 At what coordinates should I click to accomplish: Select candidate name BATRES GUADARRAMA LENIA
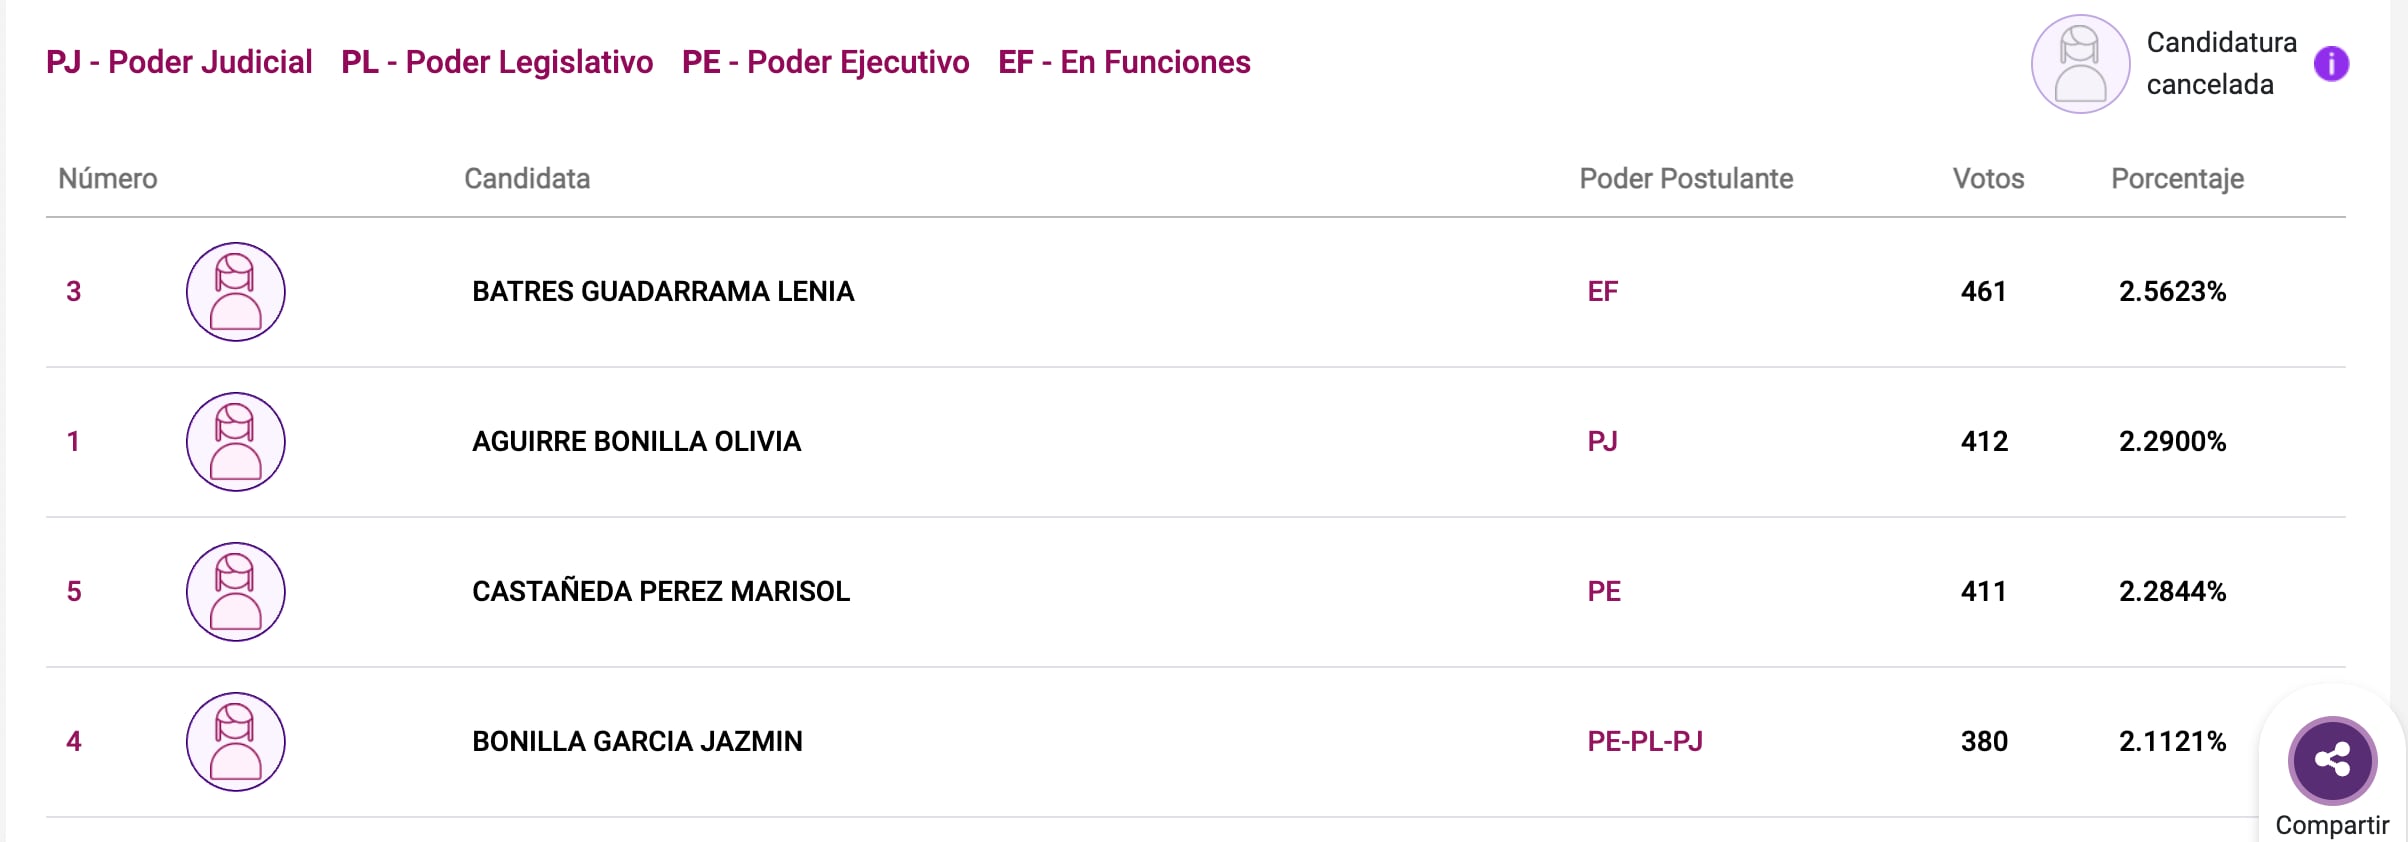663,292
